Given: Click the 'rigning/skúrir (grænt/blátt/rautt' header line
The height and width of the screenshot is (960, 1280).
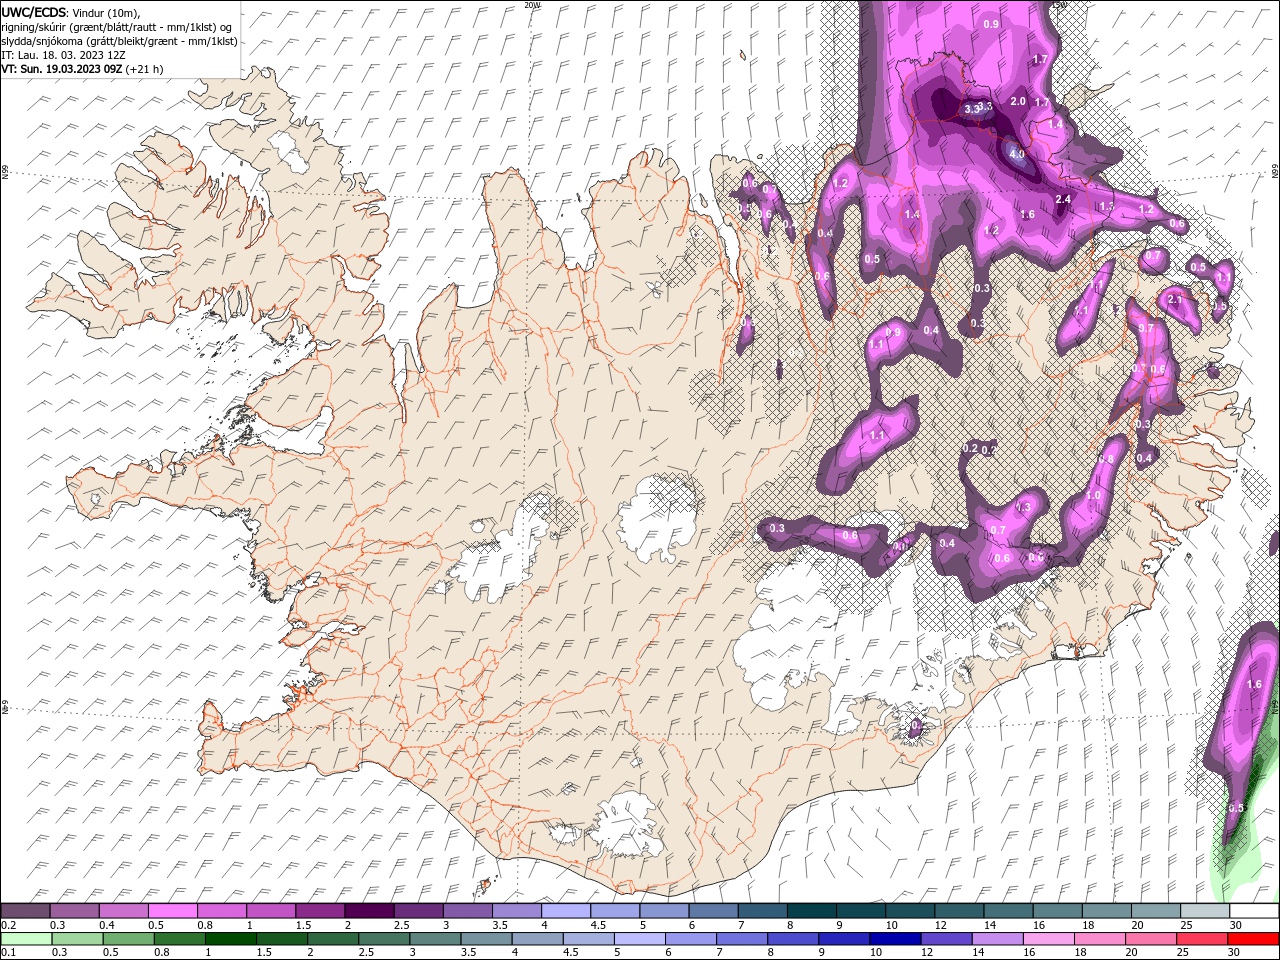Looking at the screenshot, I should [116, 26].
